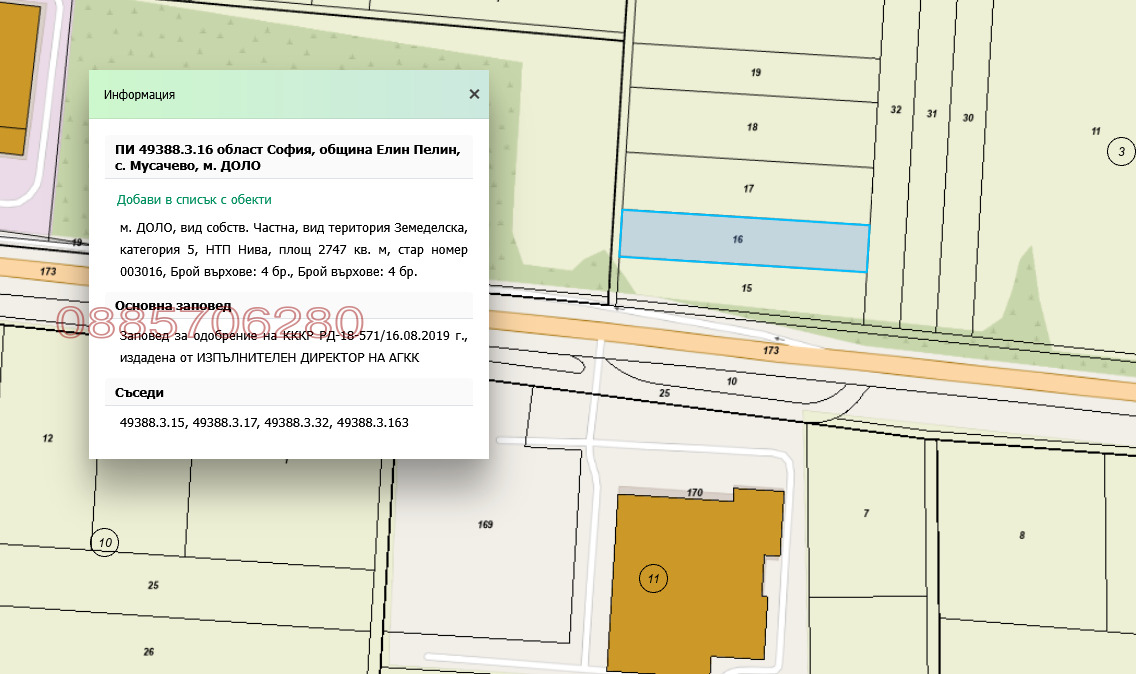Screen dimensions: 1136x674
Task: Click 'Добави в списък с обекти' link
Action: tap(194, 200)
